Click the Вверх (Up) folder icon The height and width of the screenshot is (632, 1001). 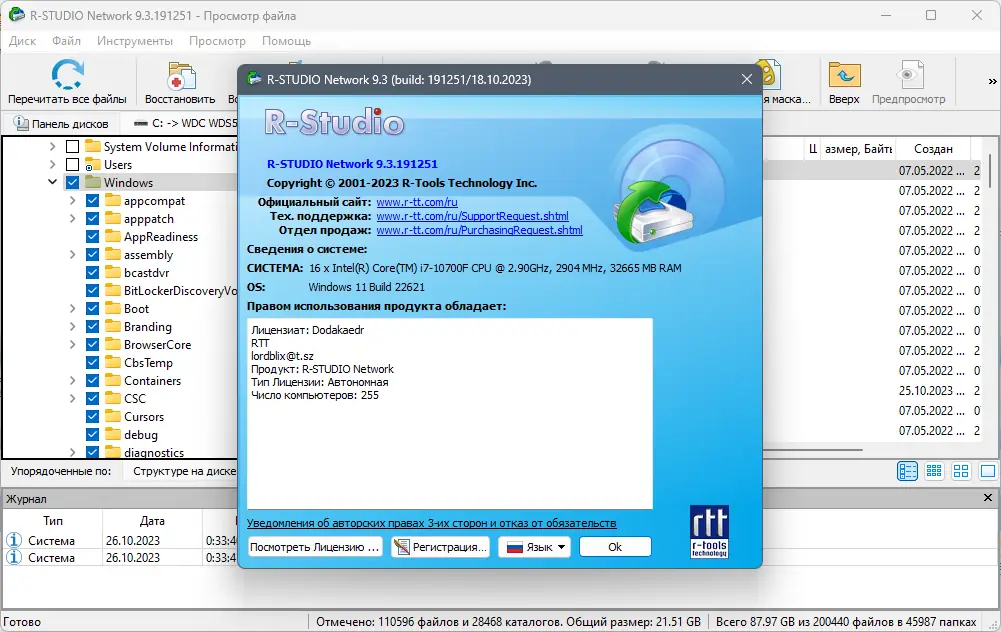pos(845,75)
